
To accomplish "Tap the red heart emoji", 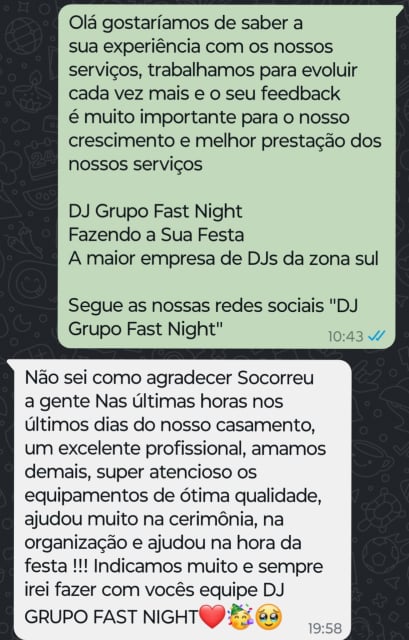I will point(212,617).
